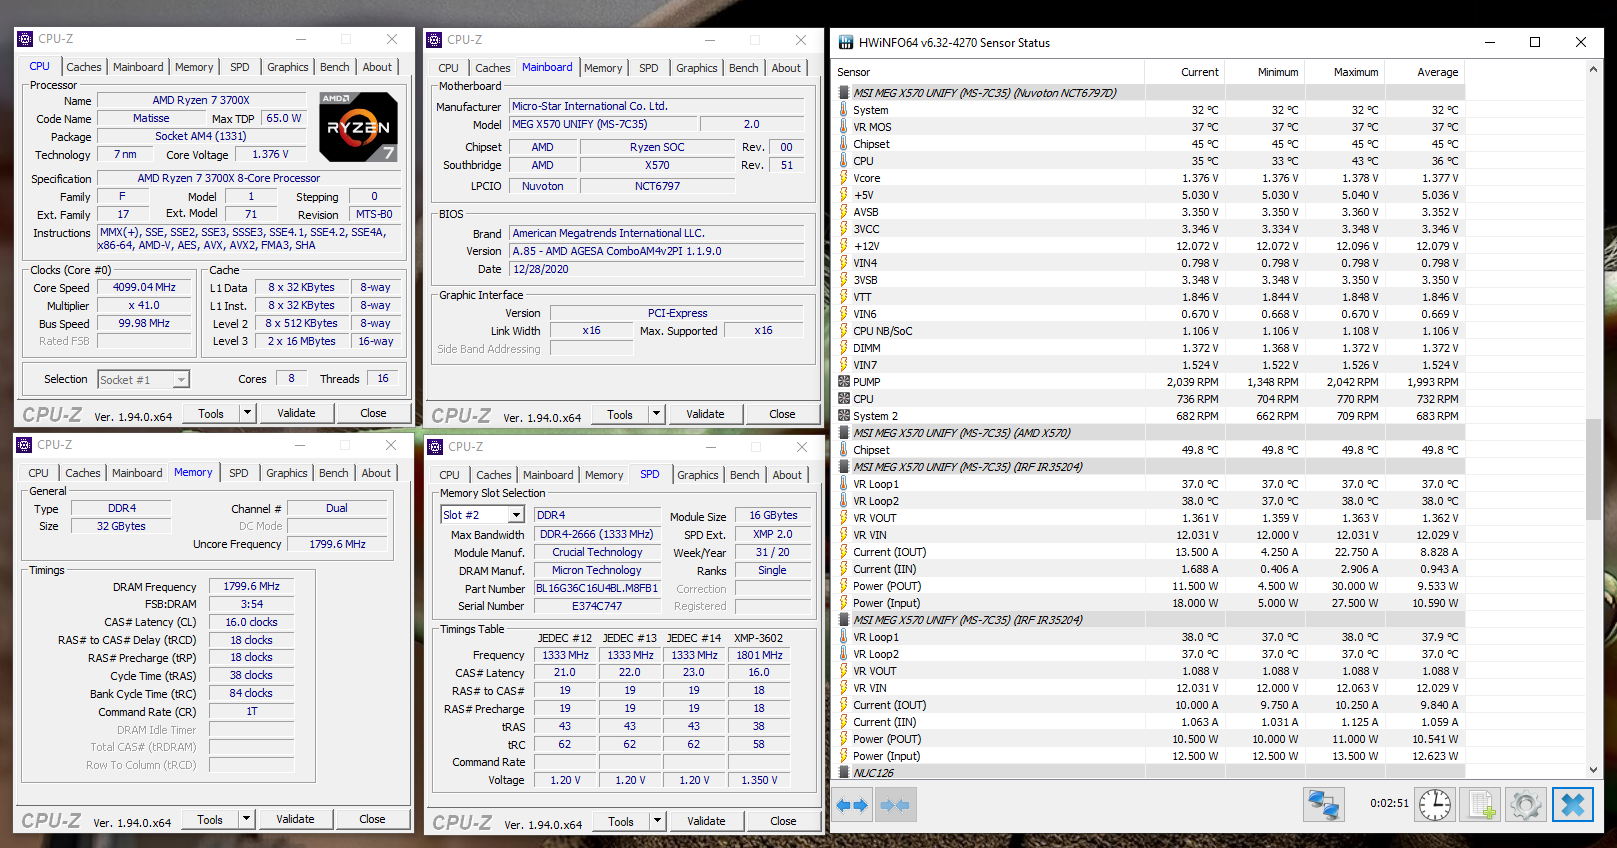
Task: Click the lightning icon beside Vcore
Action: point(844,178)
